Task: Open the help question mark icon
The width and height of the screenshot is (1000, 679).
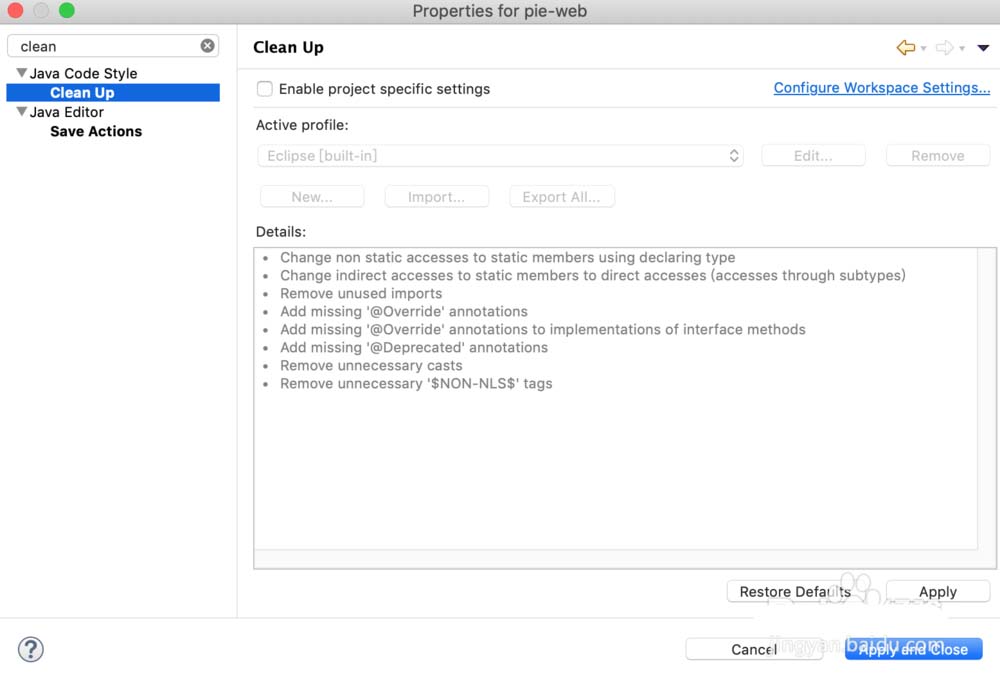Action: 31,650
